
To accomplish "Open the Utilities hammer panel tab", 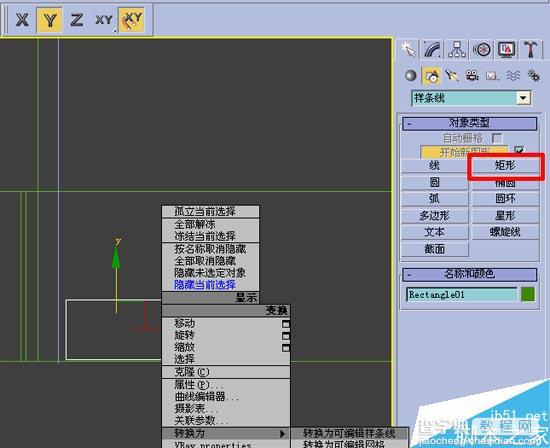I will (530, 49).
